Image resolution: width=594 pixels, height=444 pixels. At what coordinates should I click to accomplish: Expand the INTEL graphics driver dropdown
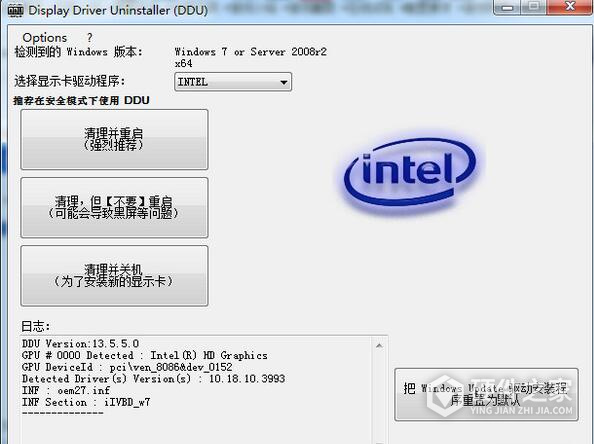point(233,82)
